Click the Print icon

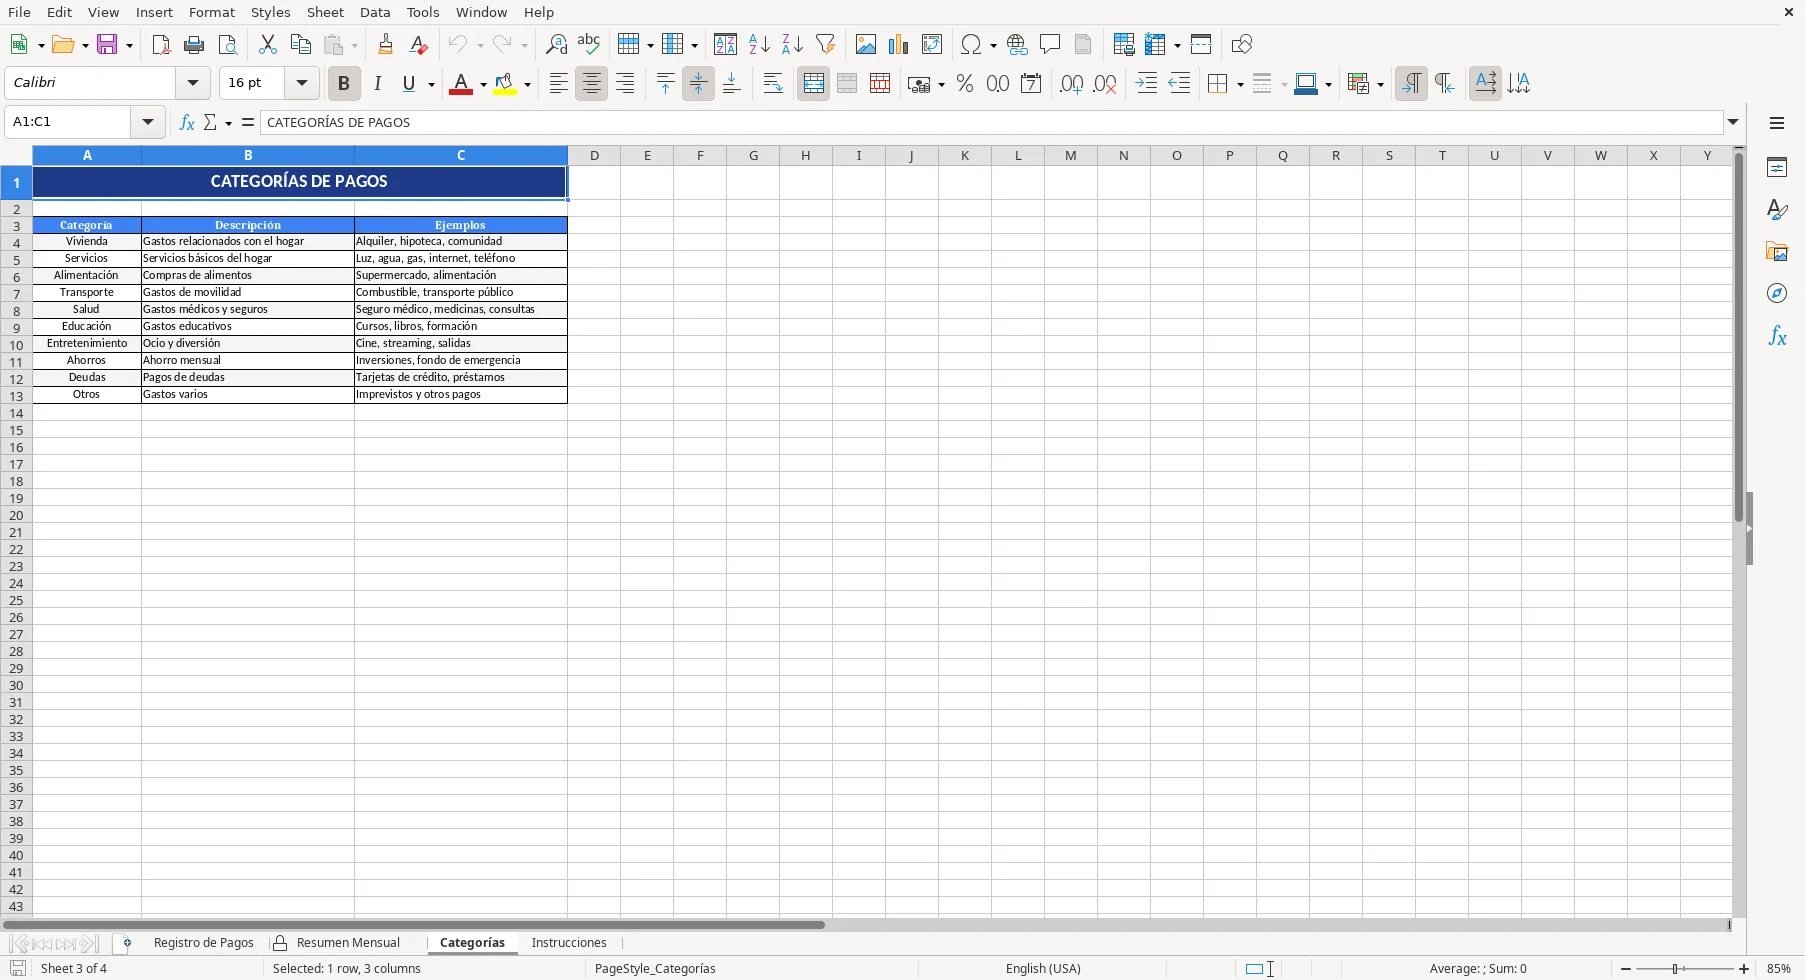(x=194, y=44)
